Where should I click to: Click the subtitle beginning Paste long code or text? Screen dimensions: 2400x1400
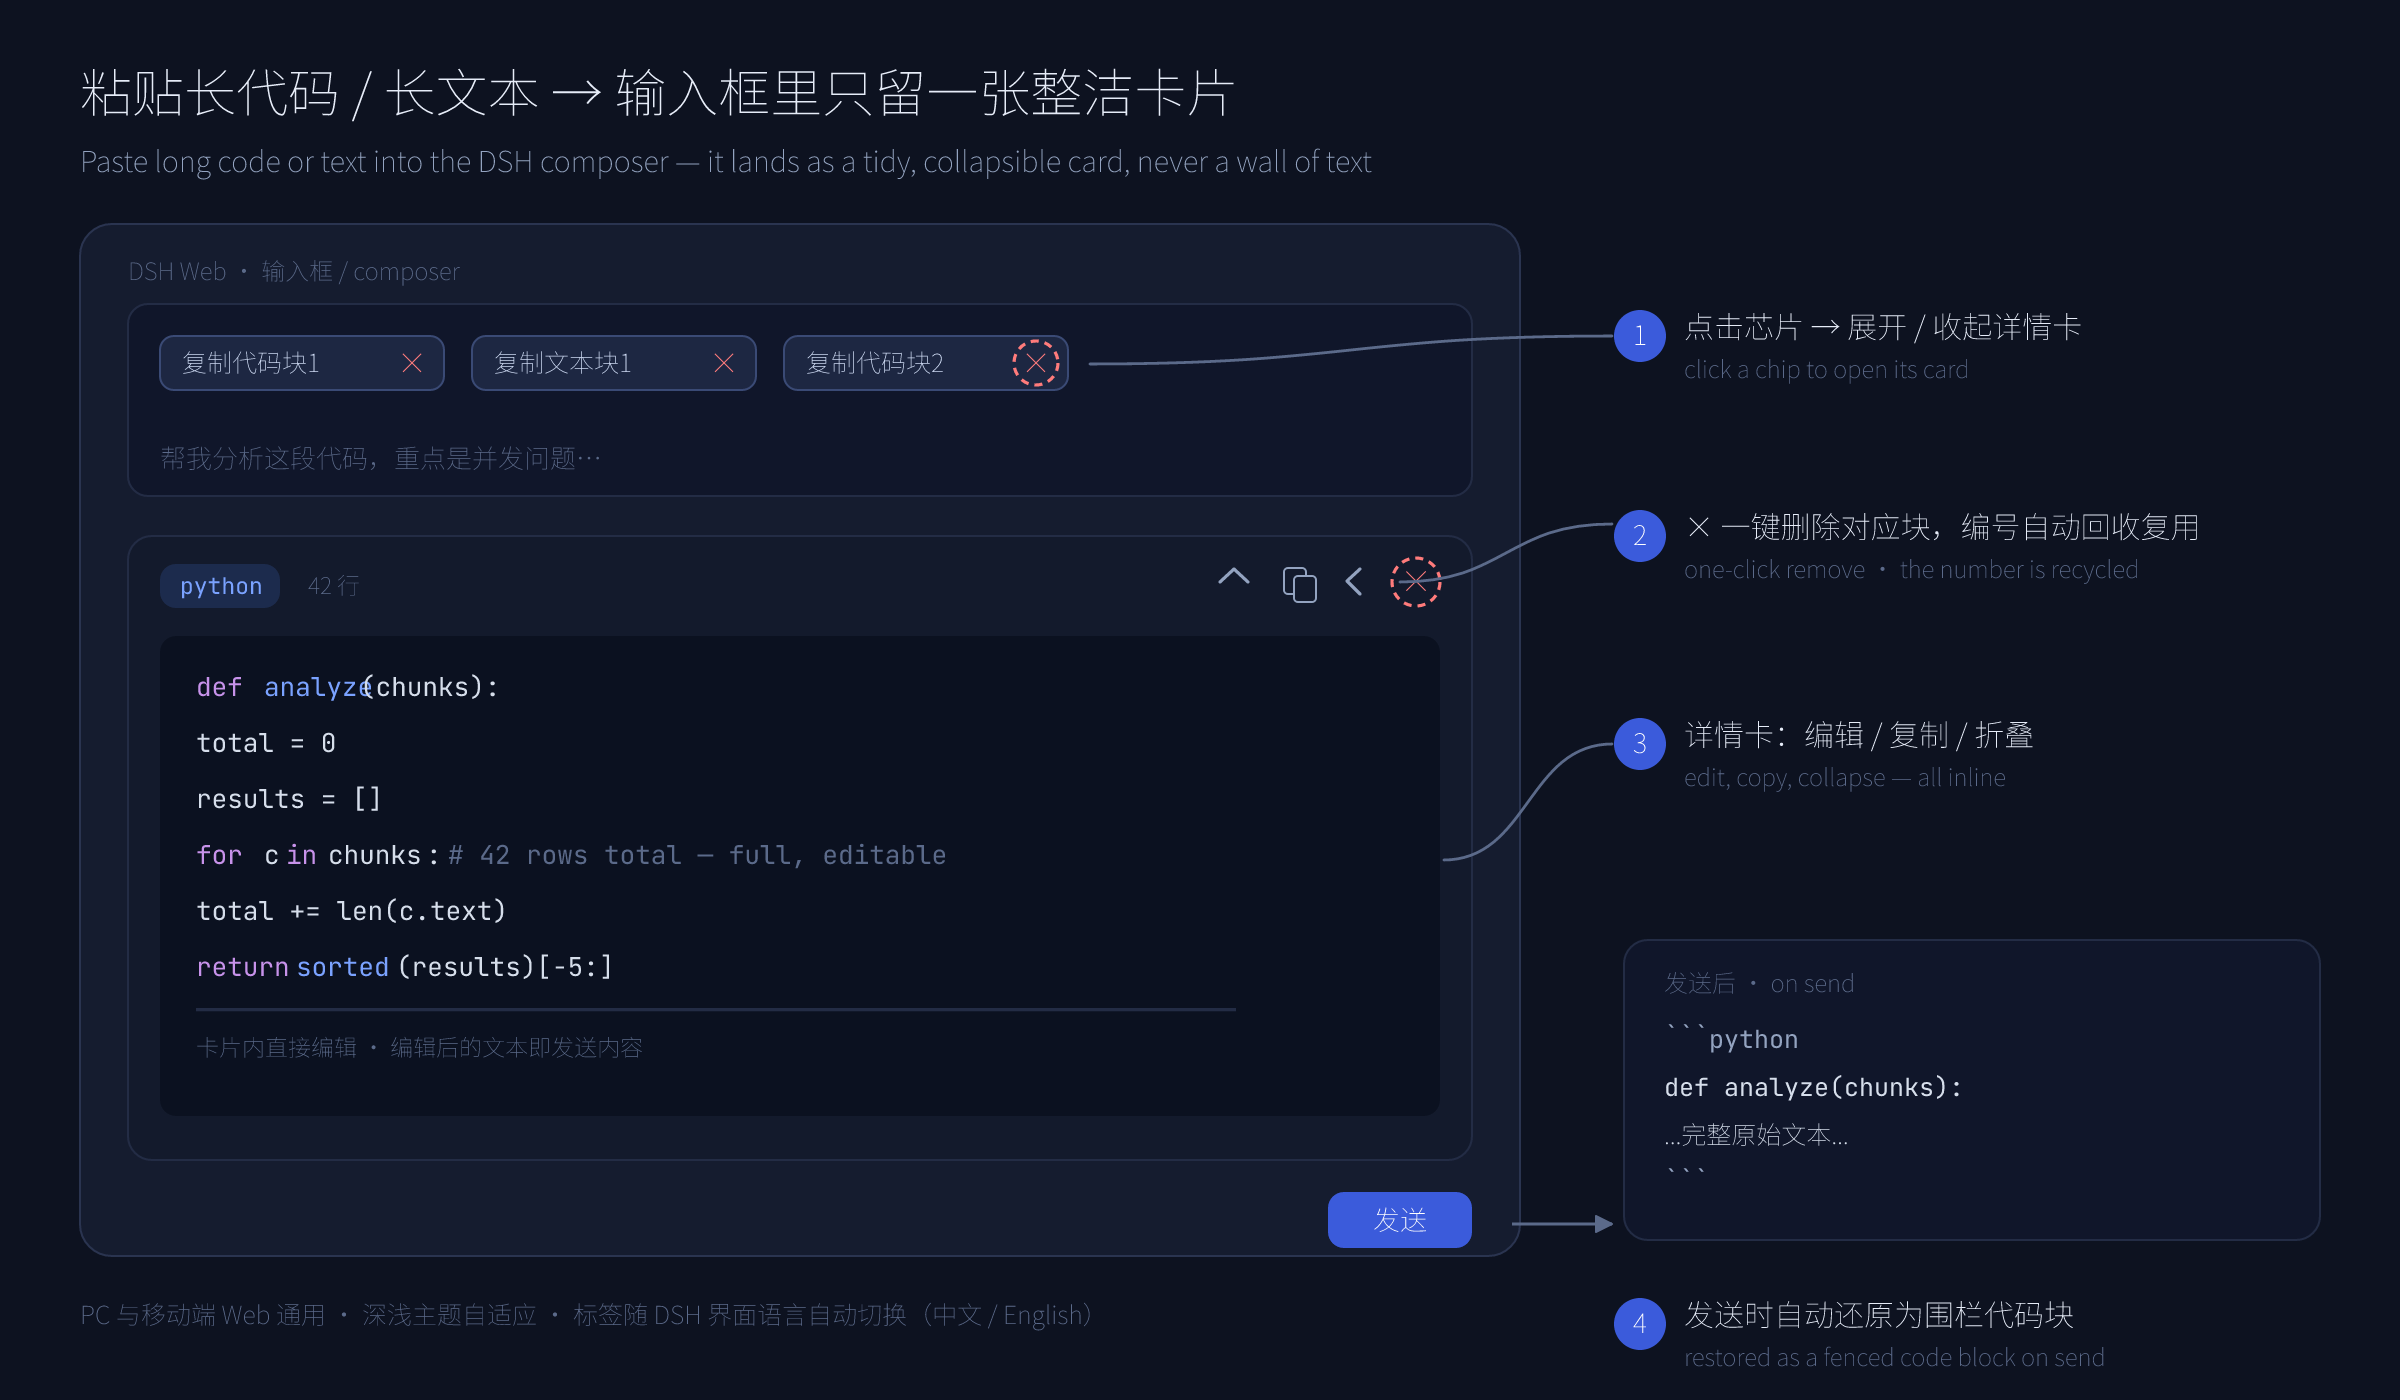pos(725,162)
